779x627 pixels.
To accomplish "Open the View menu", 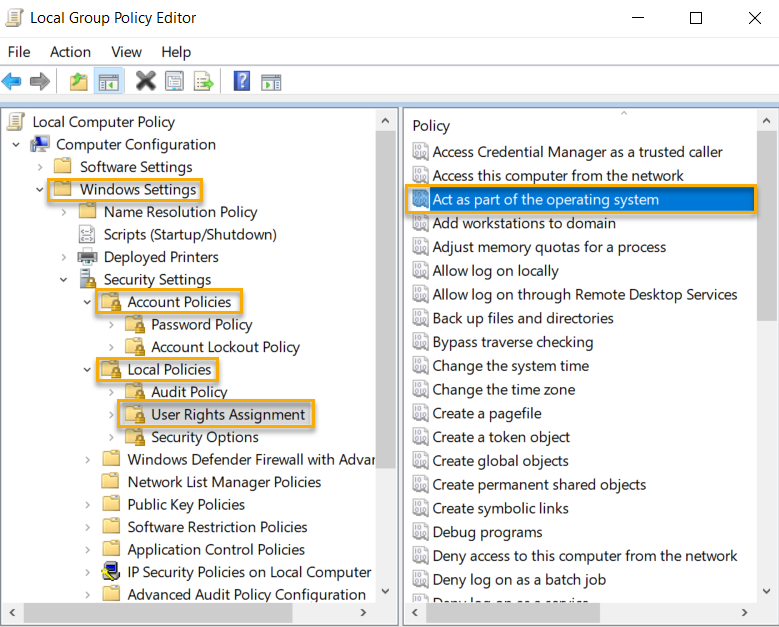I will 126,52.
